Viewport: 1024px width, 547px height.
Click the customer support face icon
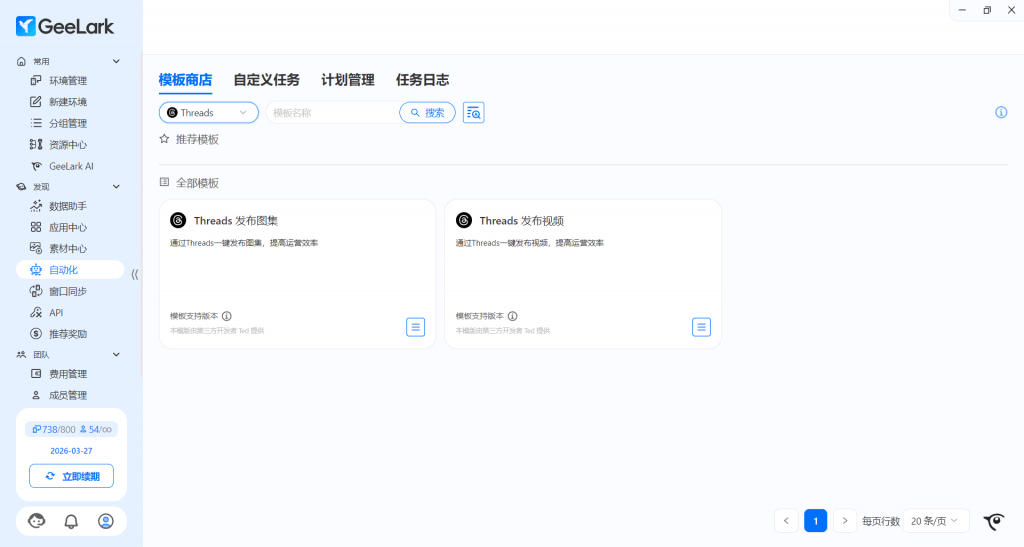37,521
